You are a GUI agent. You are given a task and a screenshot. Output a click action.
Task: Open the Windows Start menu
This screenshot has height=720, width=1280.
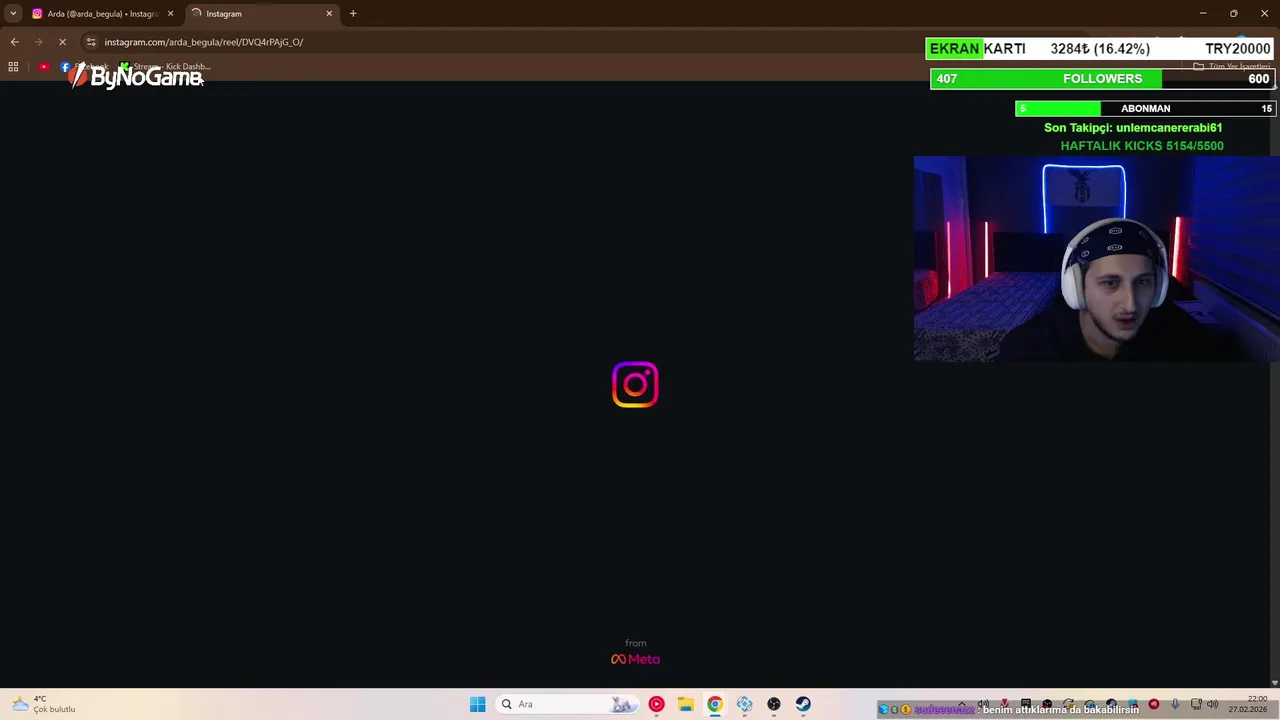[x=477, y=704]
